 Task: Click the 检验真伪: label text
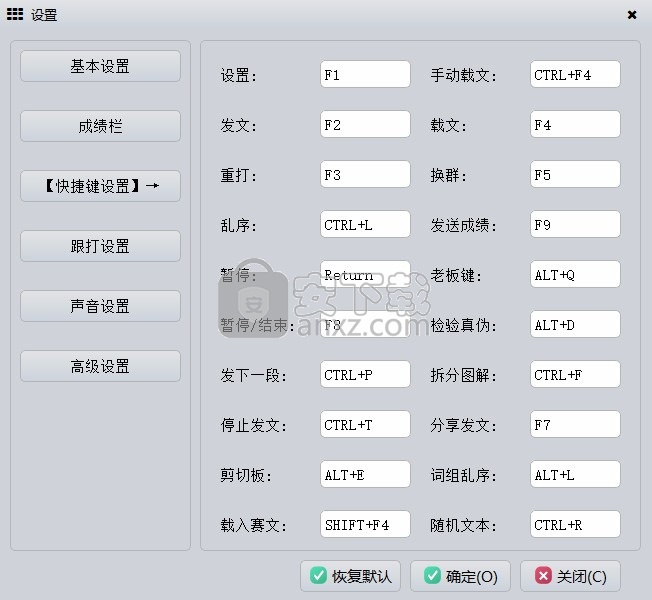[x=464, y=326]
